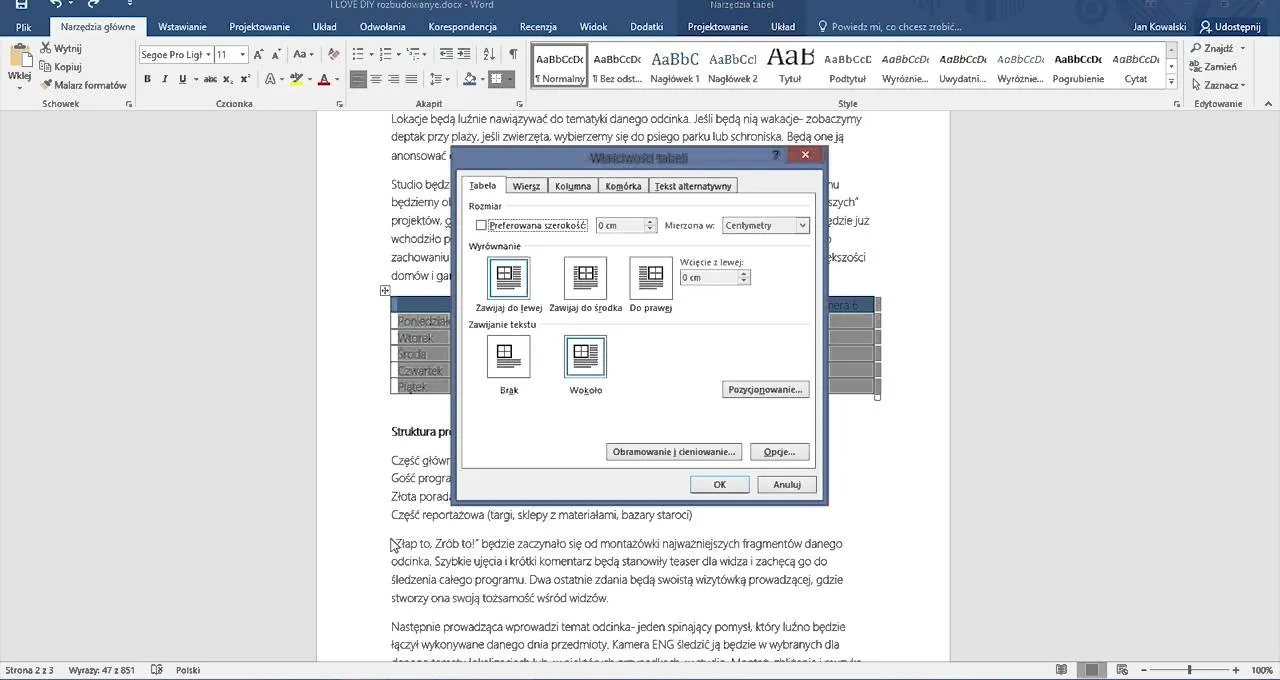This screenshot has height=680, width=1280.
Task: Click 'Wcięcie z lewej' value field
Action: (709, 277)
